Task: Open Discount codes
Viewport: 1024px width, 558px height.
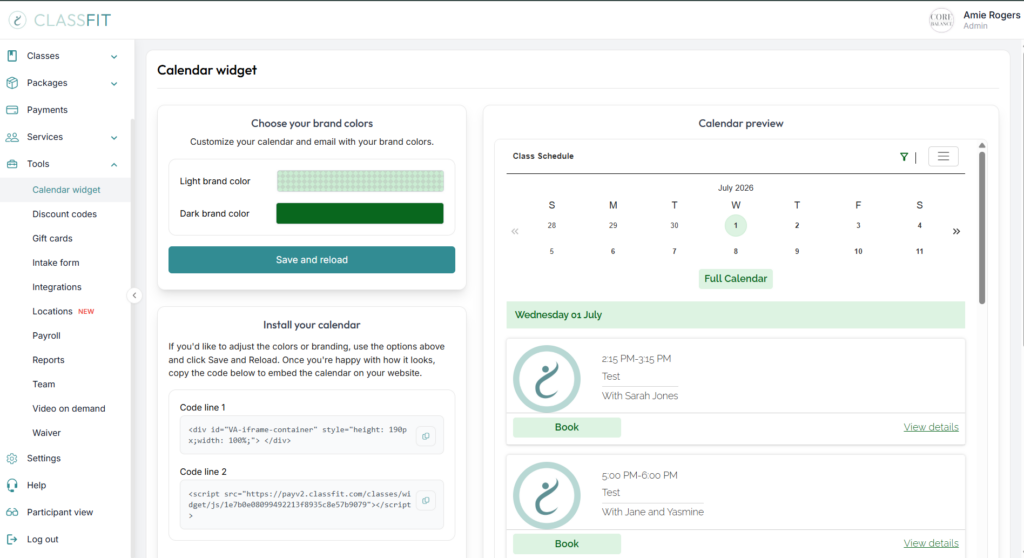Action: [64, 214]
